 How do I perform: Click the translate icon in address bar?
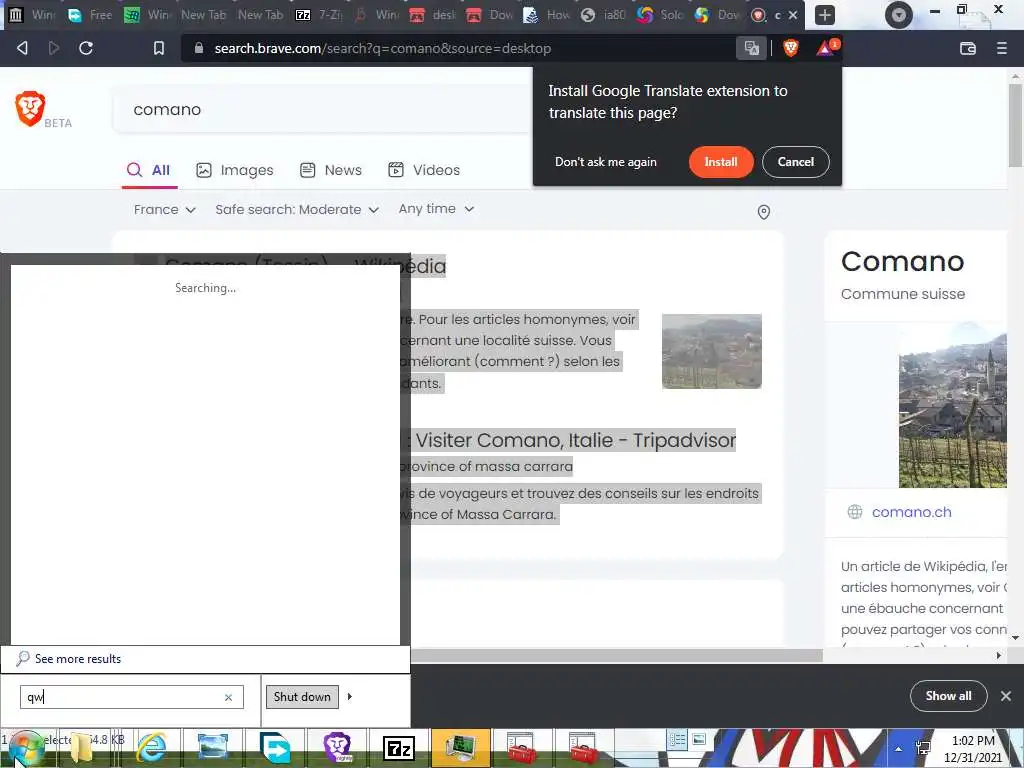[751, 48]
